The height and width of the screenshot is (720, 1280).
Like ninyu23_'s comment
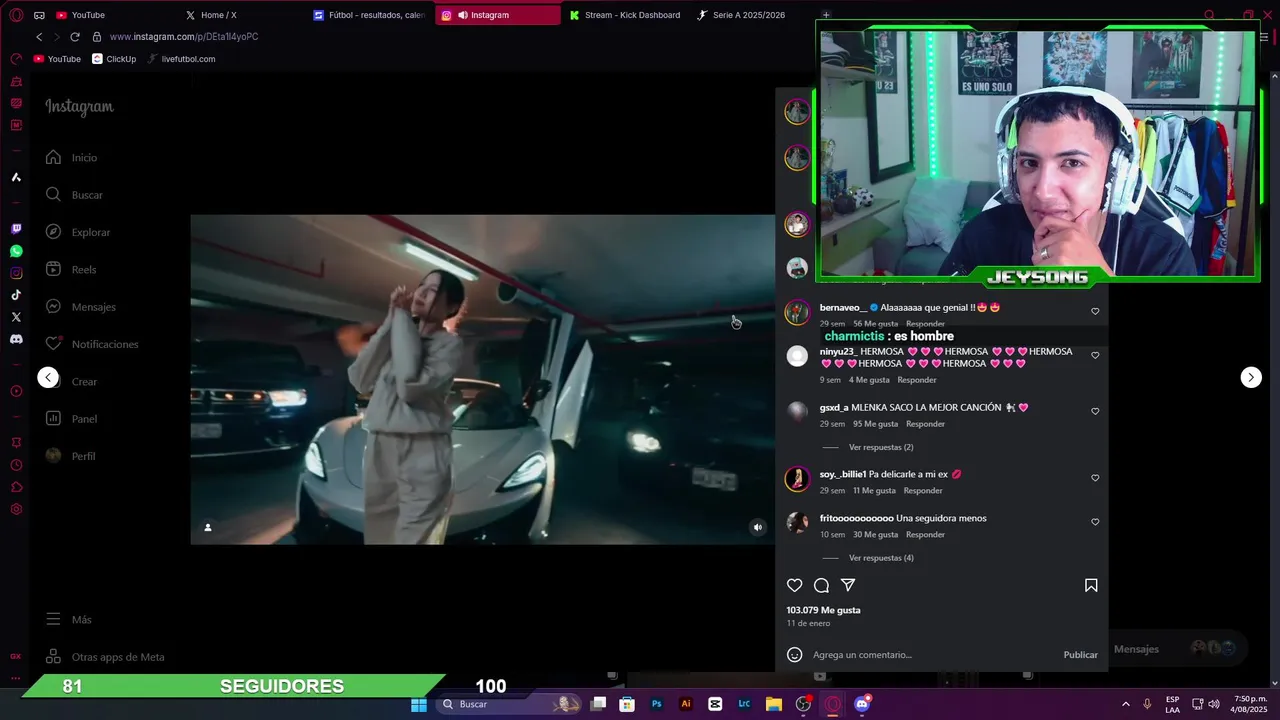pos(1095,355)
